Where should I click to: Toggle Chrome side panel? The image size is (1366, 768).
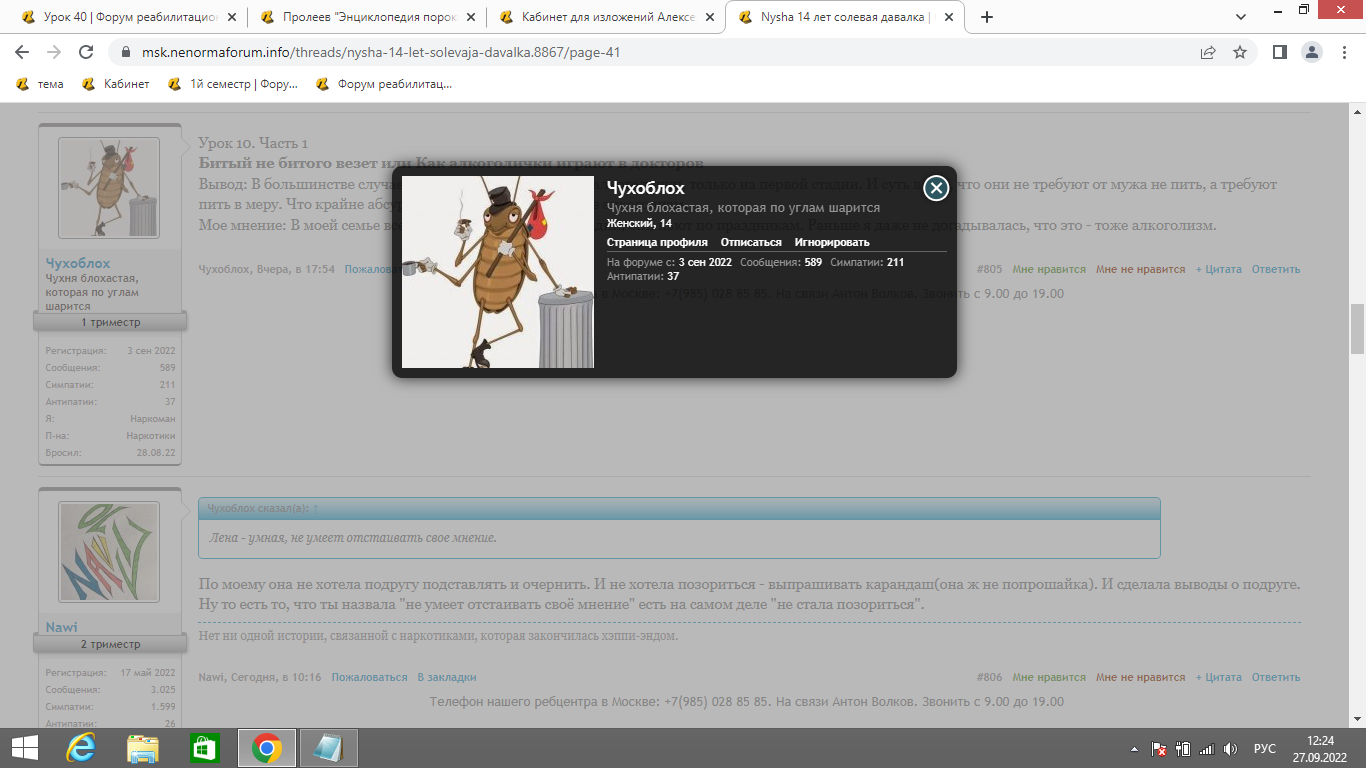coord(1279,52)
